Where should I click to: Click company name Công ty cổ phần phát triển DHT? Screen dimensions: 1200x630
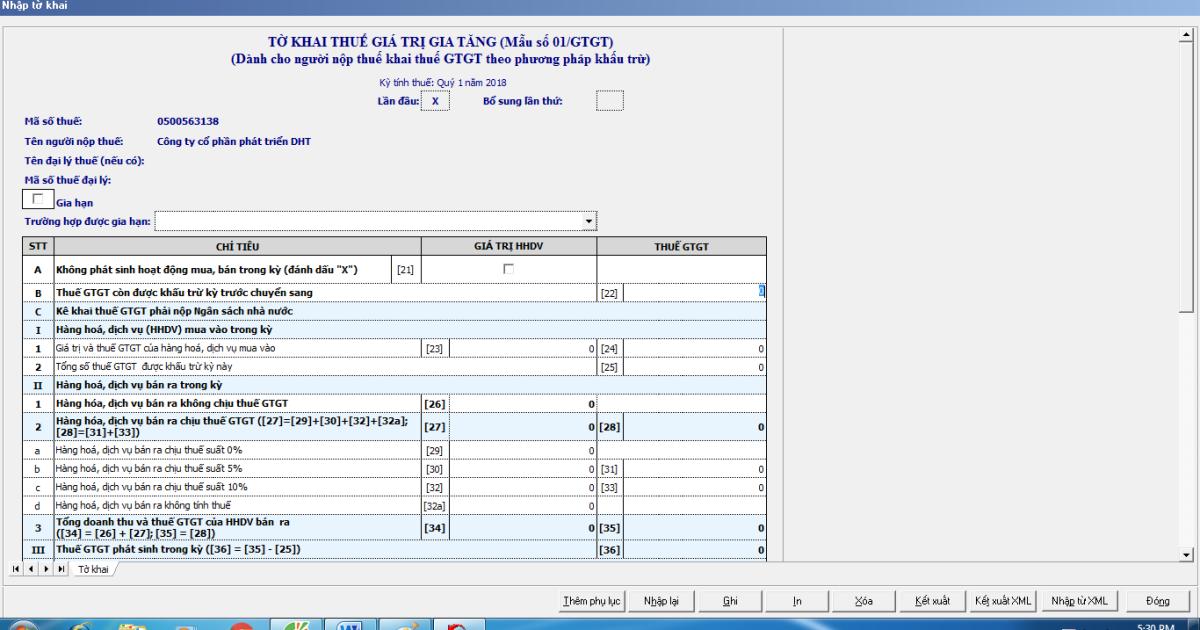tap(234, 141)
